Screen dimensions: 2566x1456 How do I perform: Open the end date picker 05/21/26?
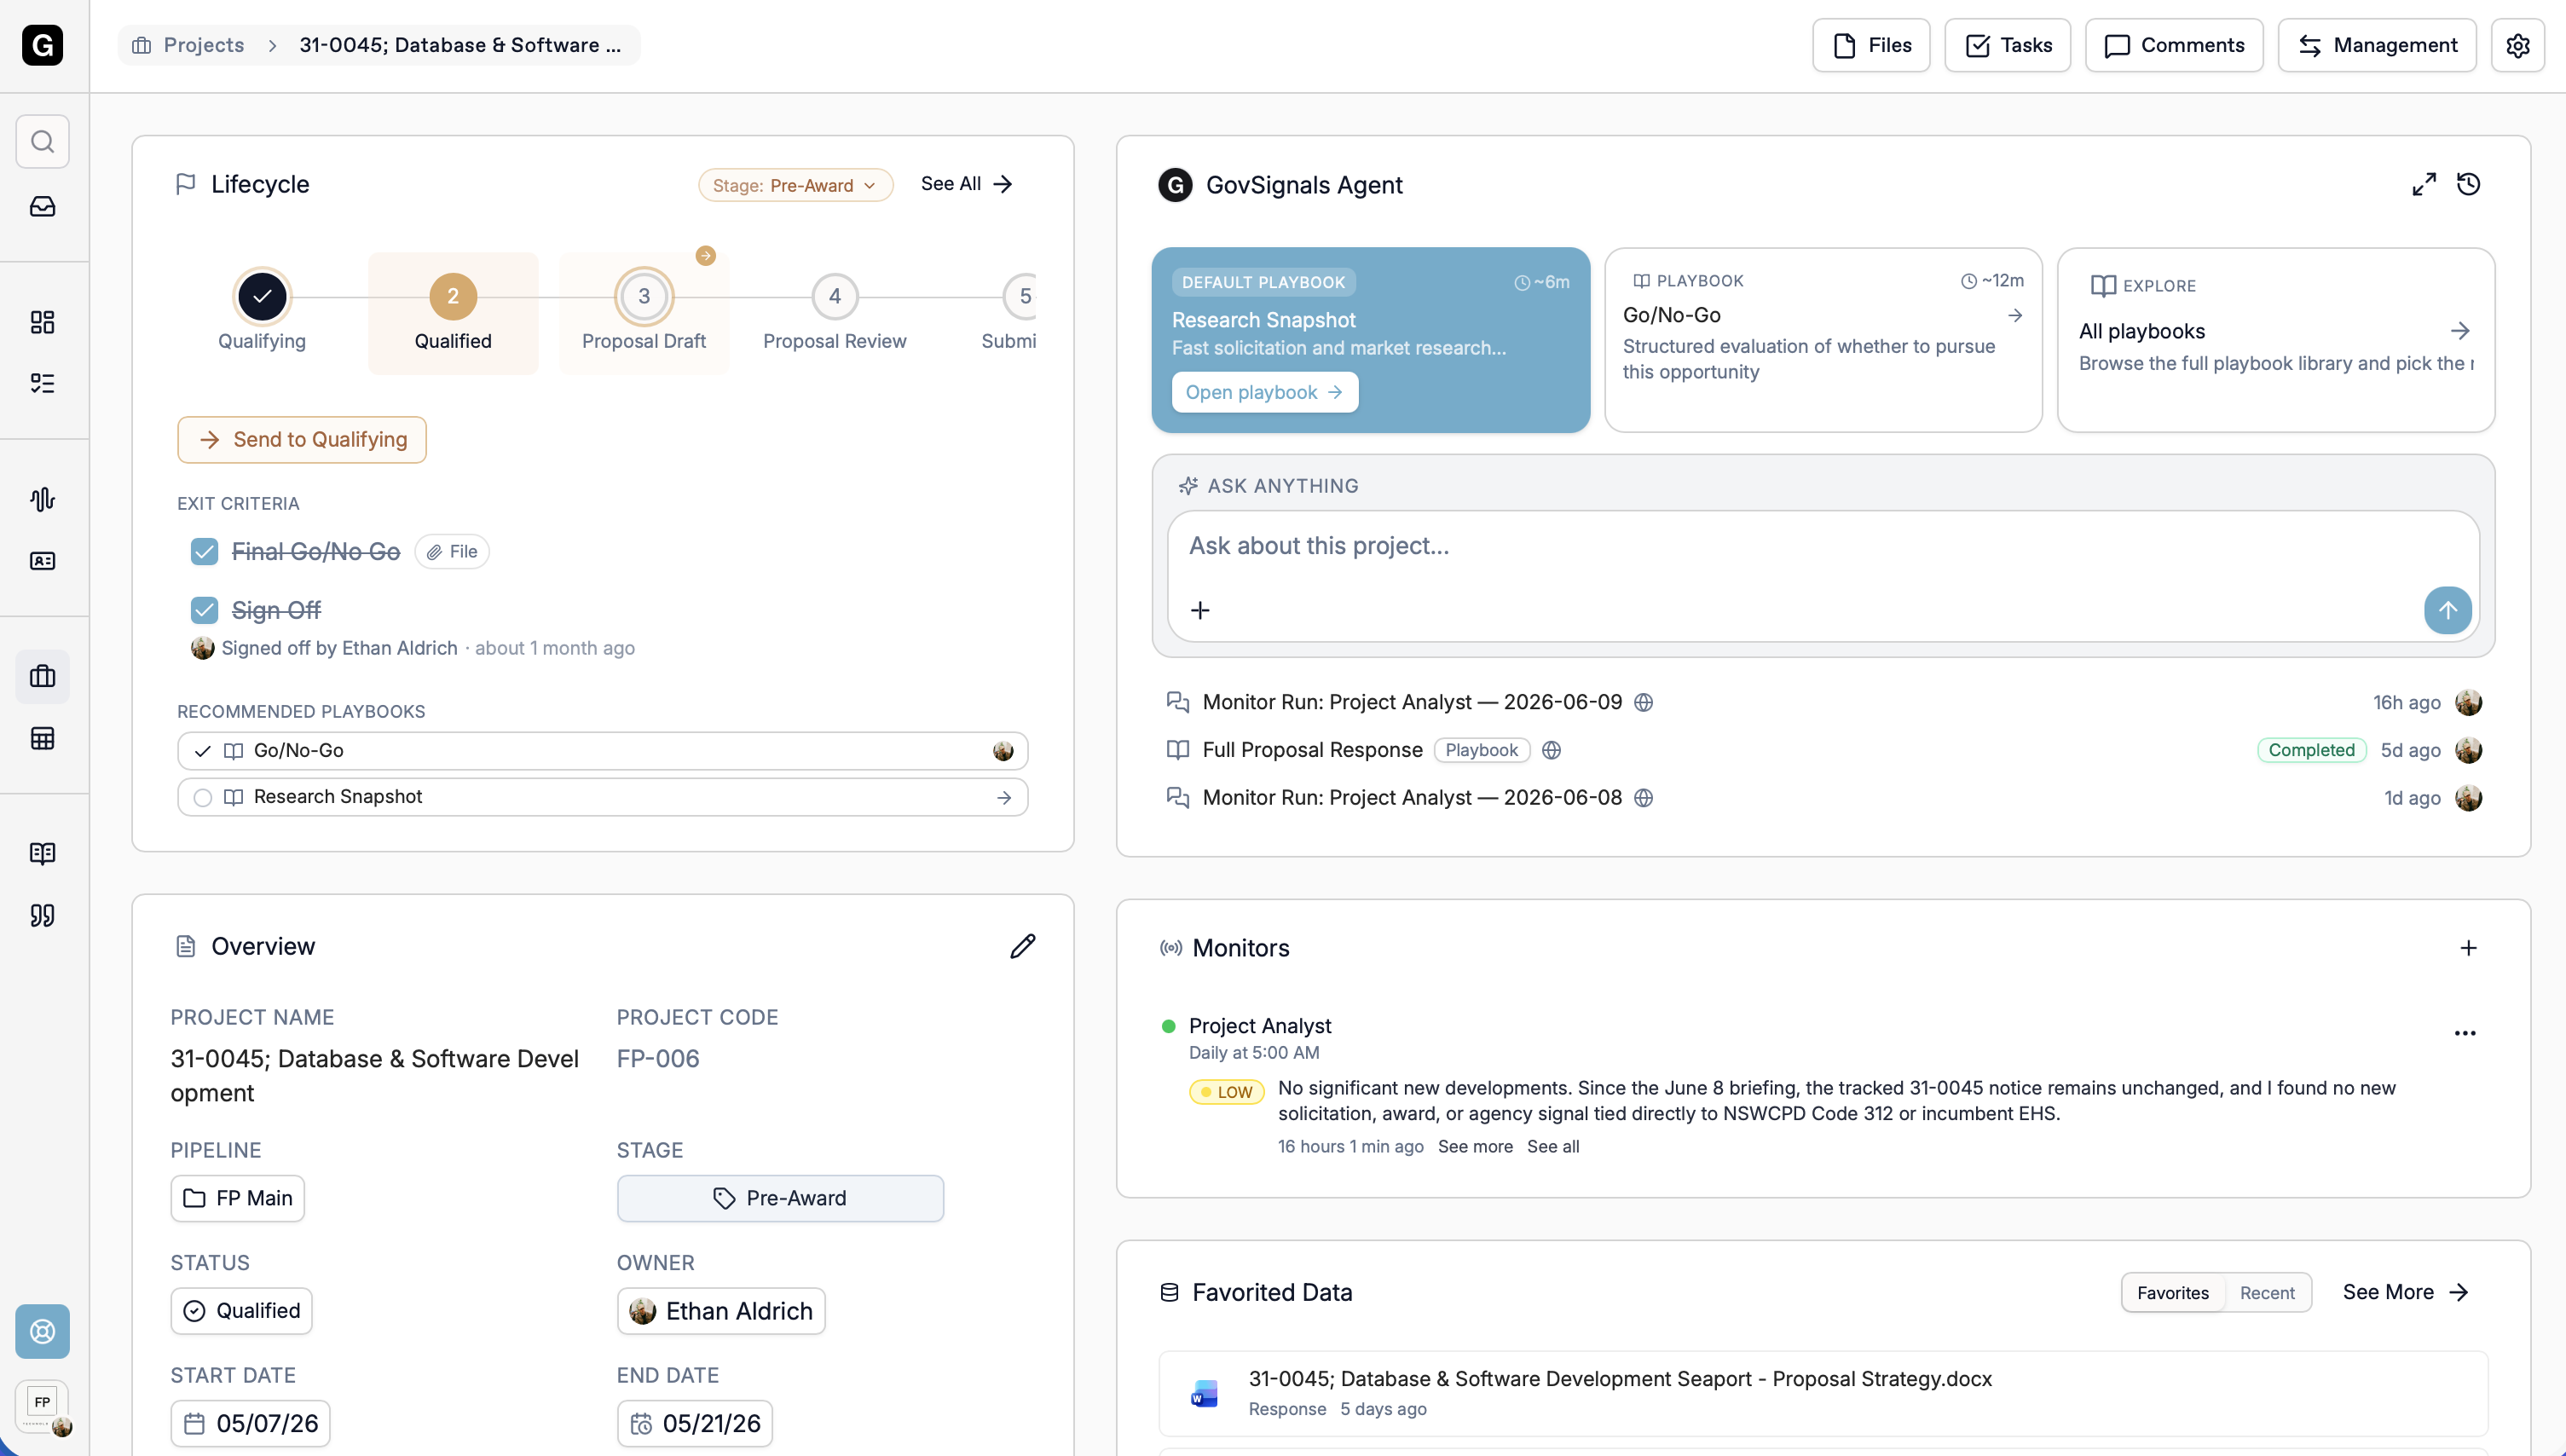695,1423
